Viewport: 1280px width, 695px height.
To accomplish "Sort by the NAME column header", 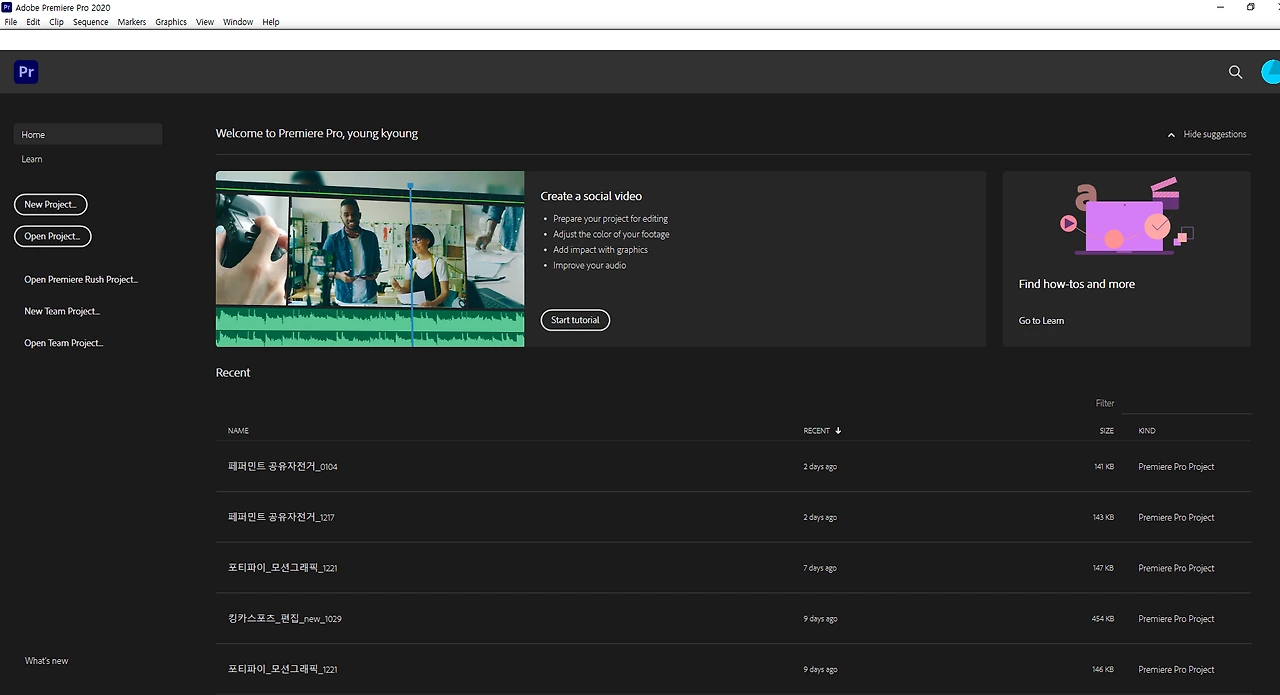I will (x=238, y=431).
